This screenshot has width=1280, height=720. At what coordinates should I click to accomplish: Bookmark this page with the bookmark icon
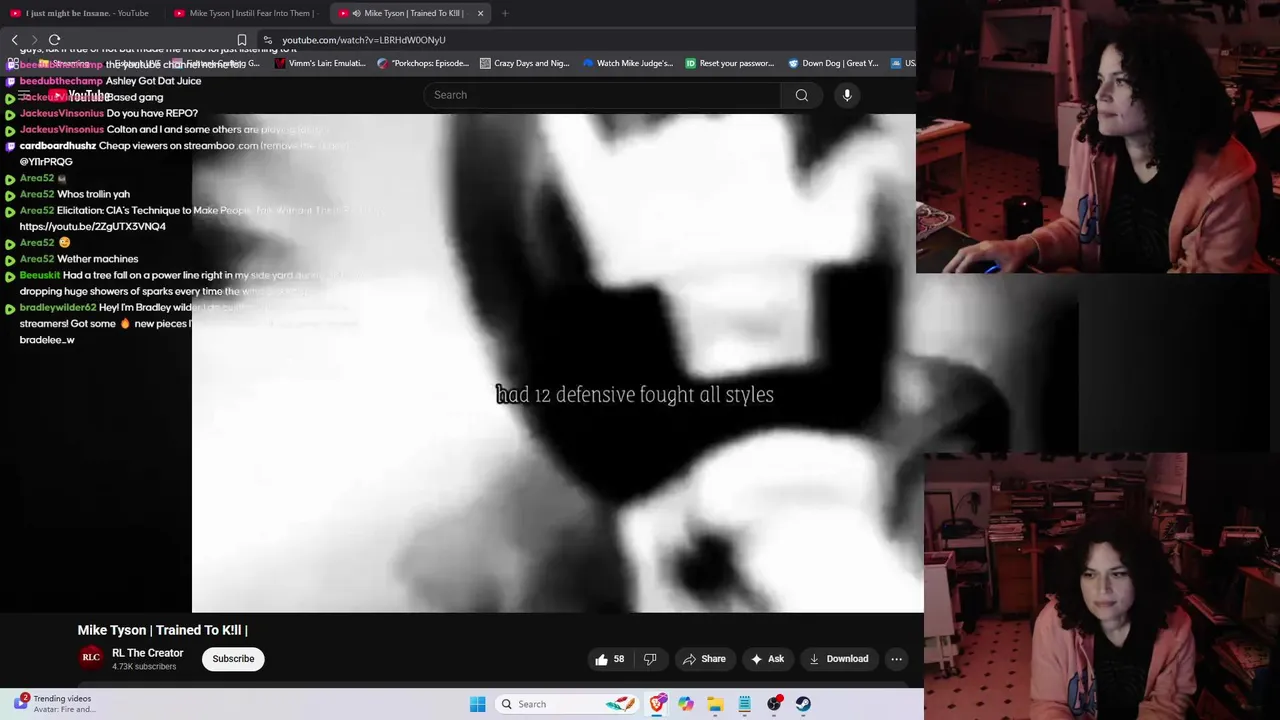click(x=242, y=40)
